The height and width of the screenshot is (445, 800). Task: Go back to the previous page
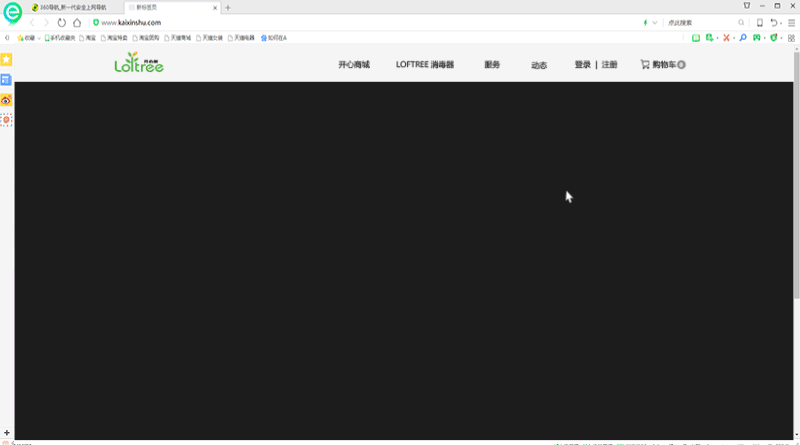tap(32, 22)
